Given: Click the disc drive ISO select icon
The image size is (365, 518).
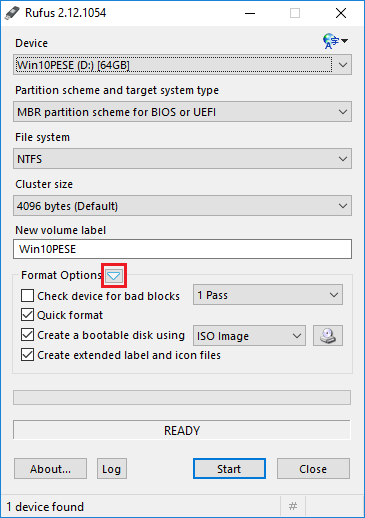Looking at the screenshot, I should (328, 336).
